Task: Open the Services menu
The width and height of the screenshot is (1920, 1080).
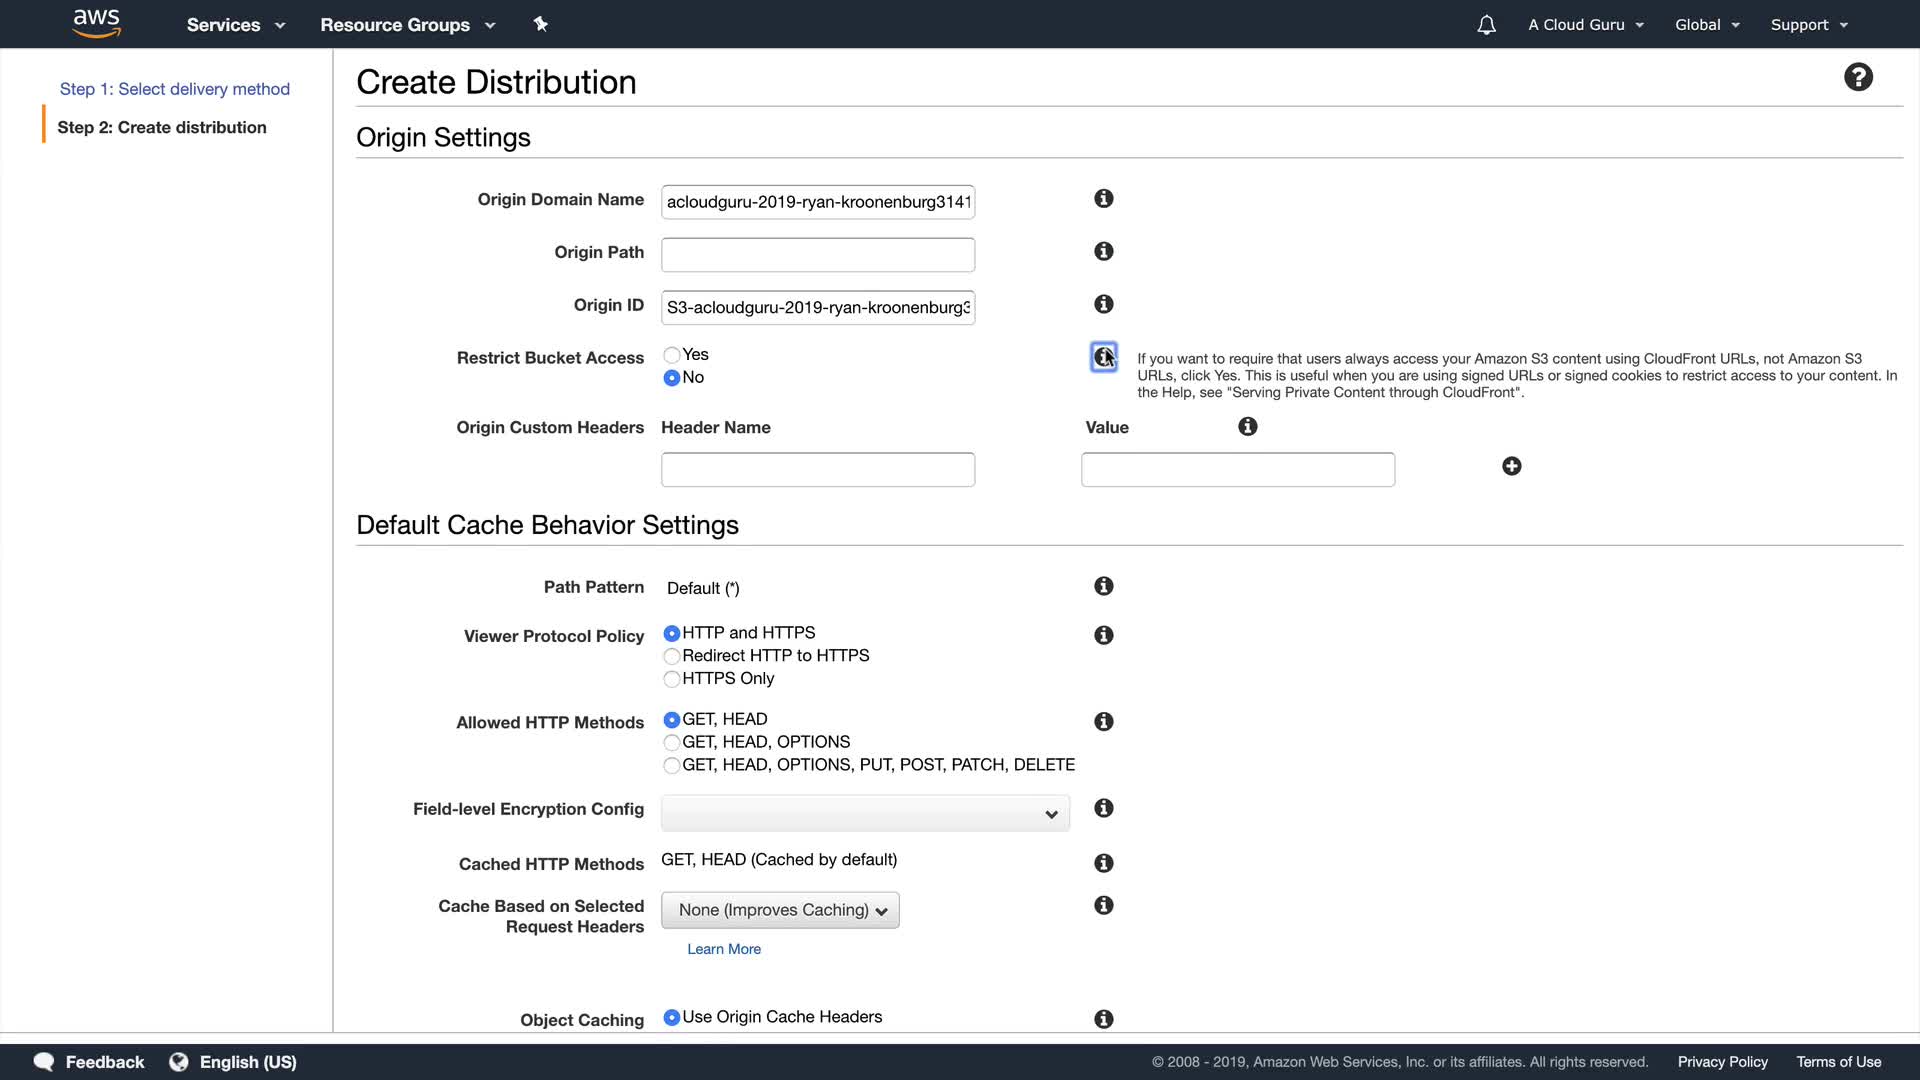Action: [235, 25]
